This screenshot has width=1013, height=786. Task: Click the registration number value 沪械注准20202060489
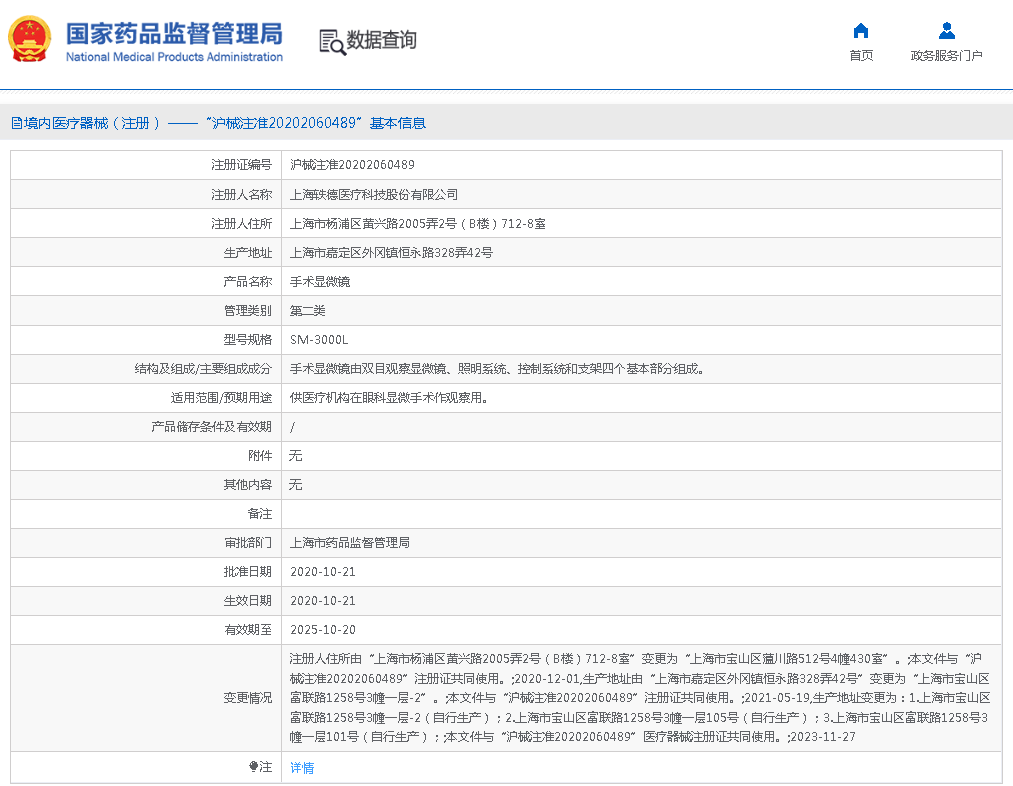[352, 165]
